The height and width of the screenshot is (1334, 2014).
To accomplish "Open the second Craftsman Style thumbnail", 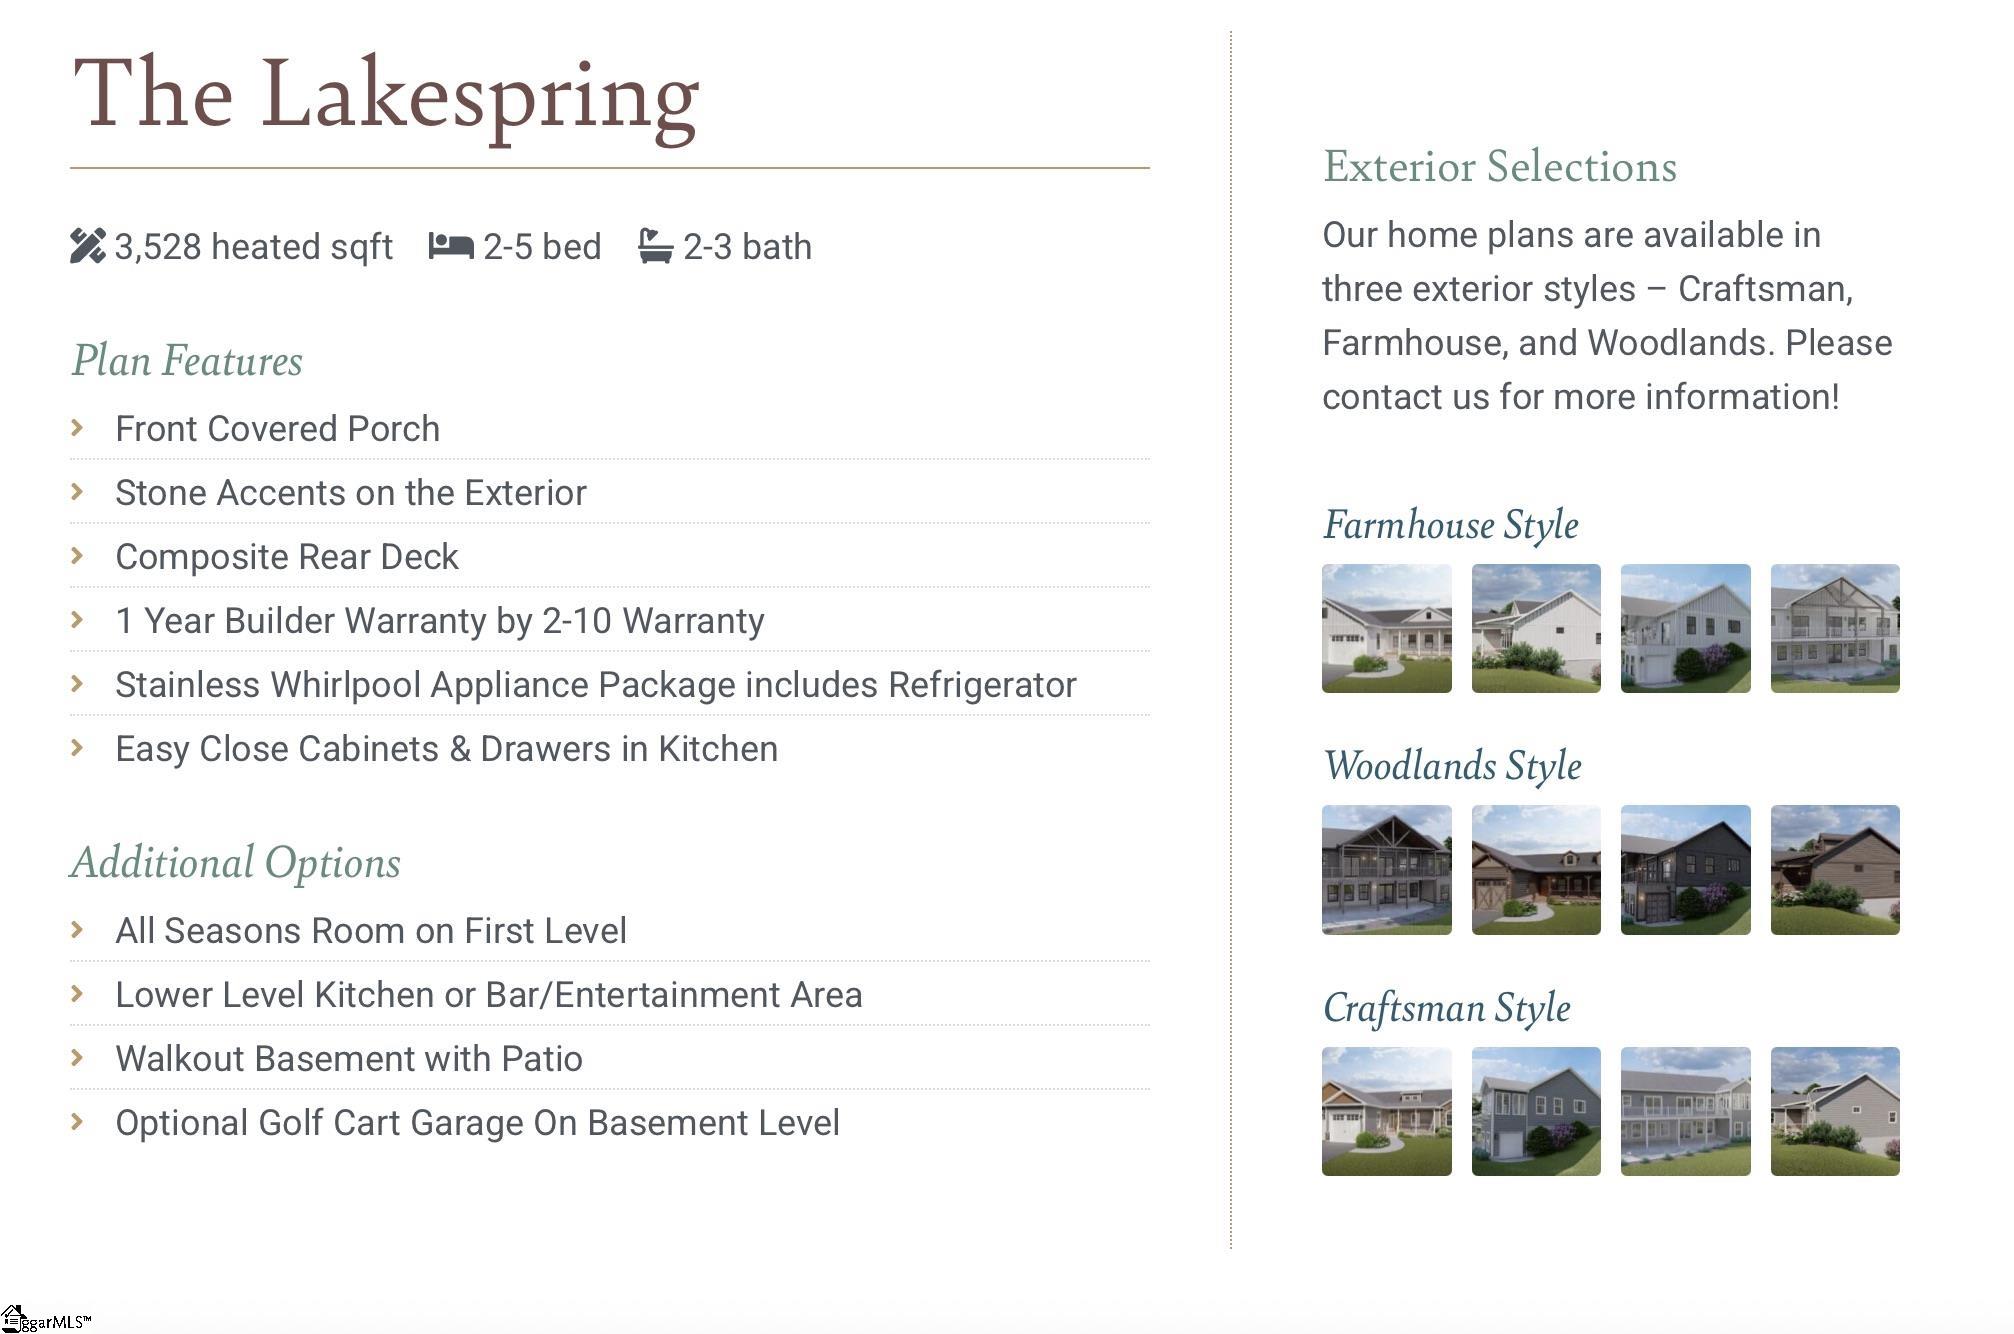I will click(x=1535, y=1111).
